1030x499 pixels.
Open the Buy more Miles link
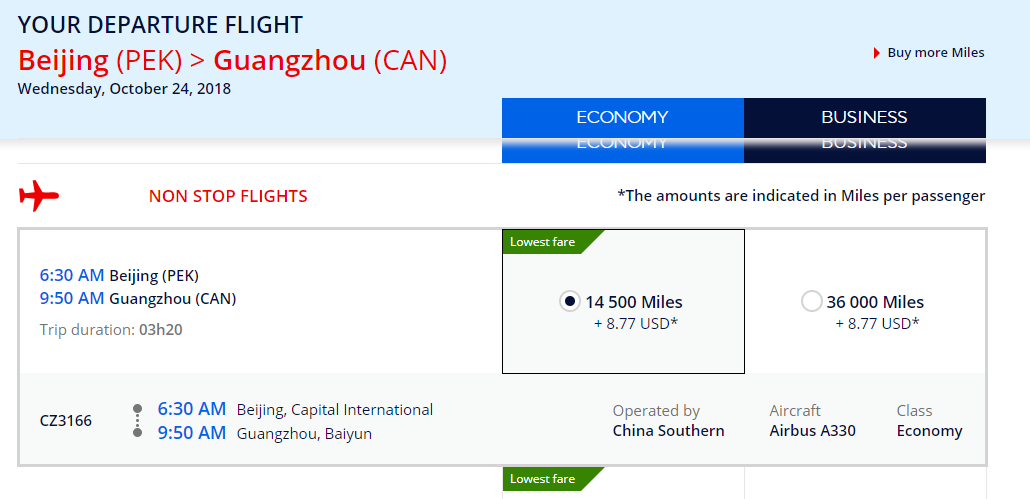click(935, 53)
